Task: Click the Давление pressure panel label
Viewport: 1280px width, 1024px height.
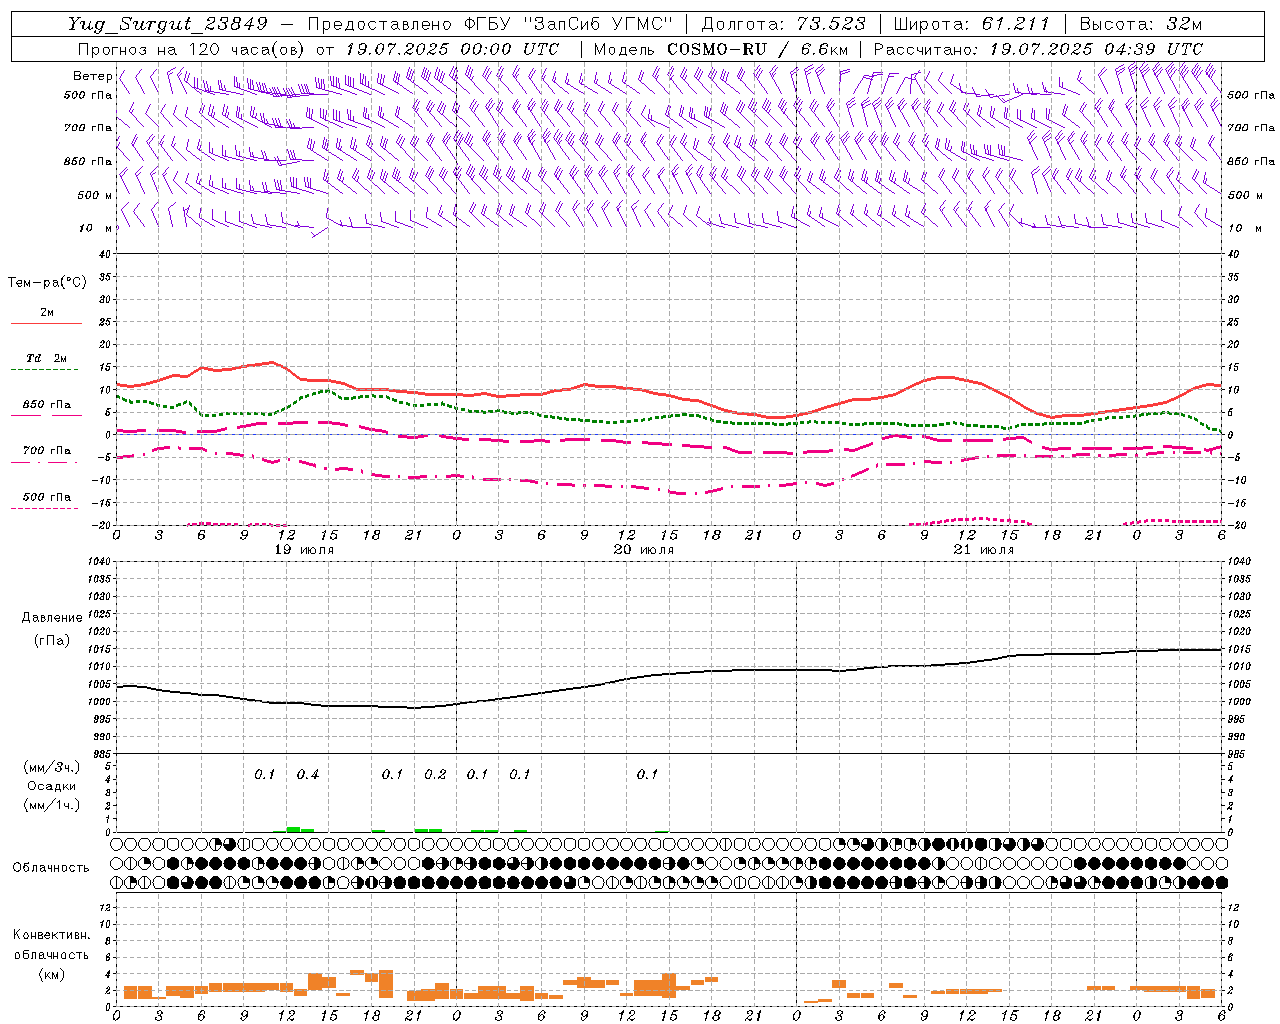Action: click(x=52, y=618)
